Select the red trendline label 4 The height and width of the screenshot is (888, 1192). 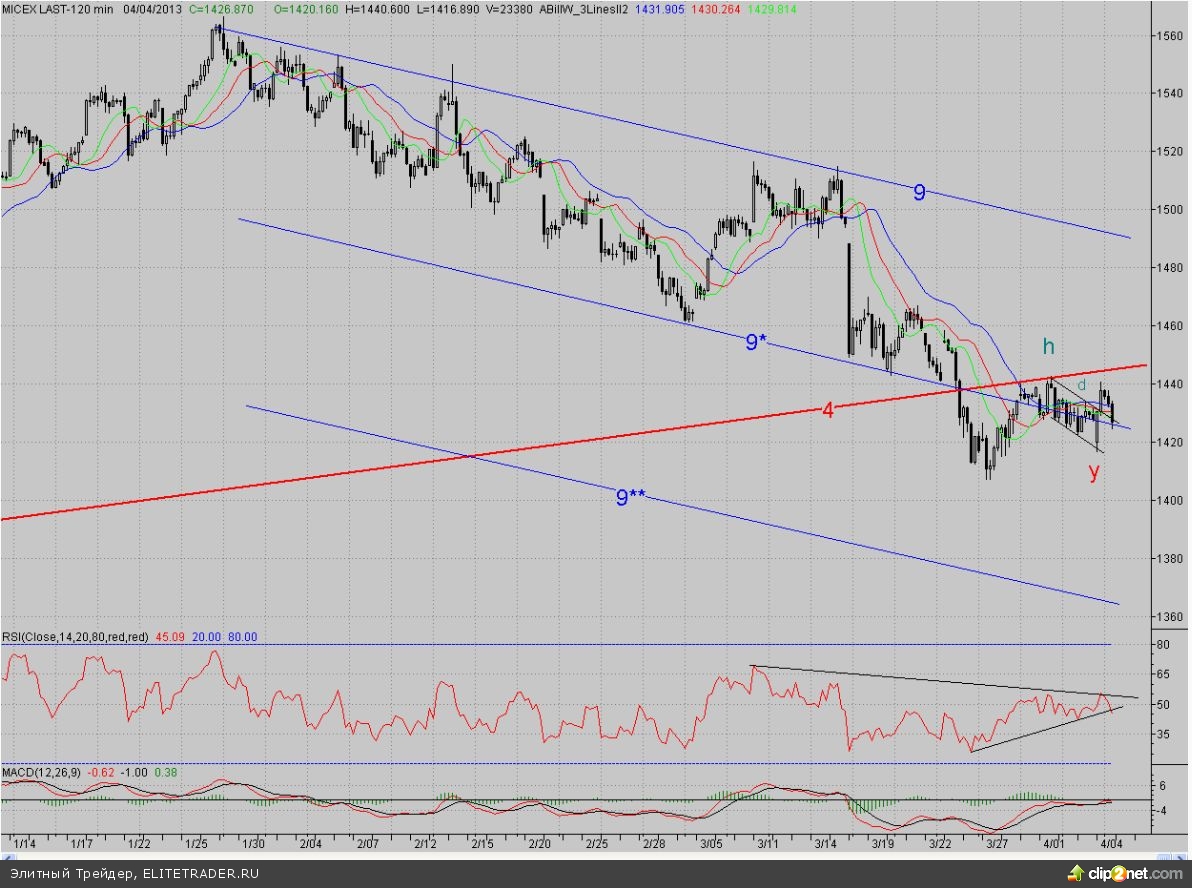point(828,409)
